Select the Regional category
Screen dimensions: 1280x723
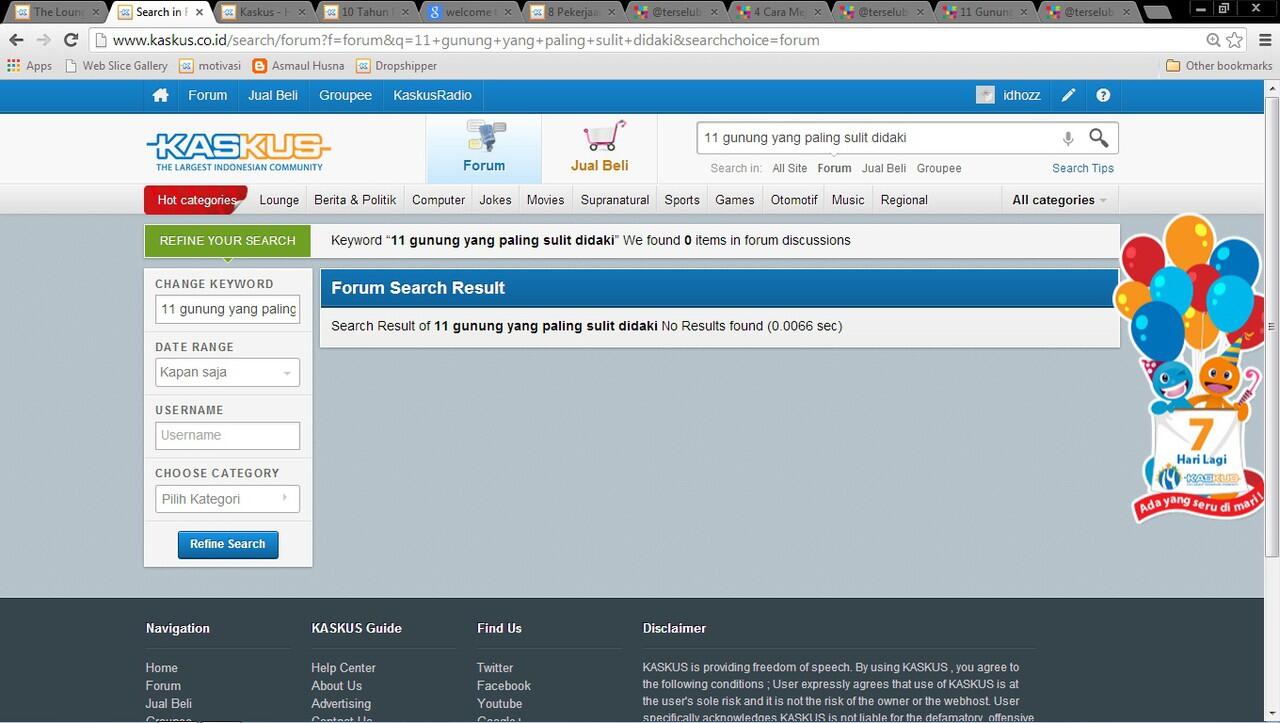point(904,200)
